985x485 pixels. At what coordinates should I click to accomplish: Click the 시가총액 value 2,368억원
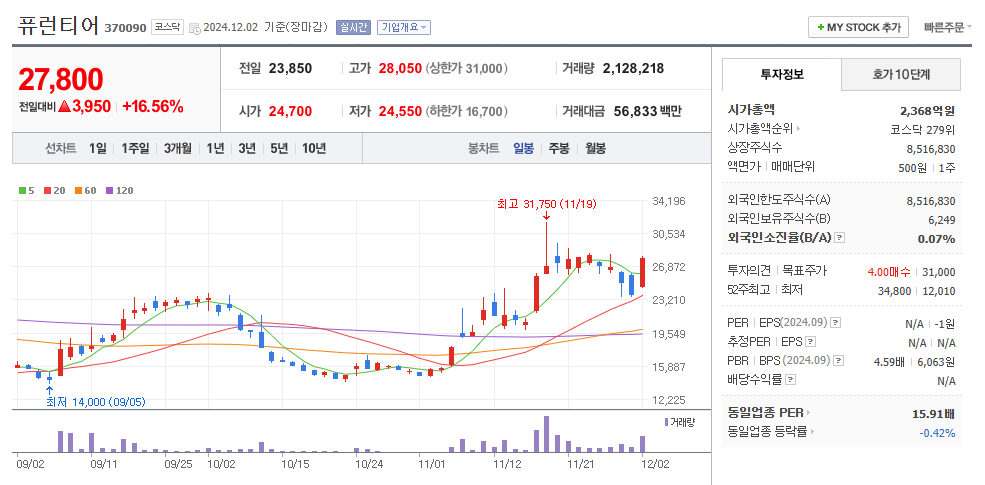[927, 111]
